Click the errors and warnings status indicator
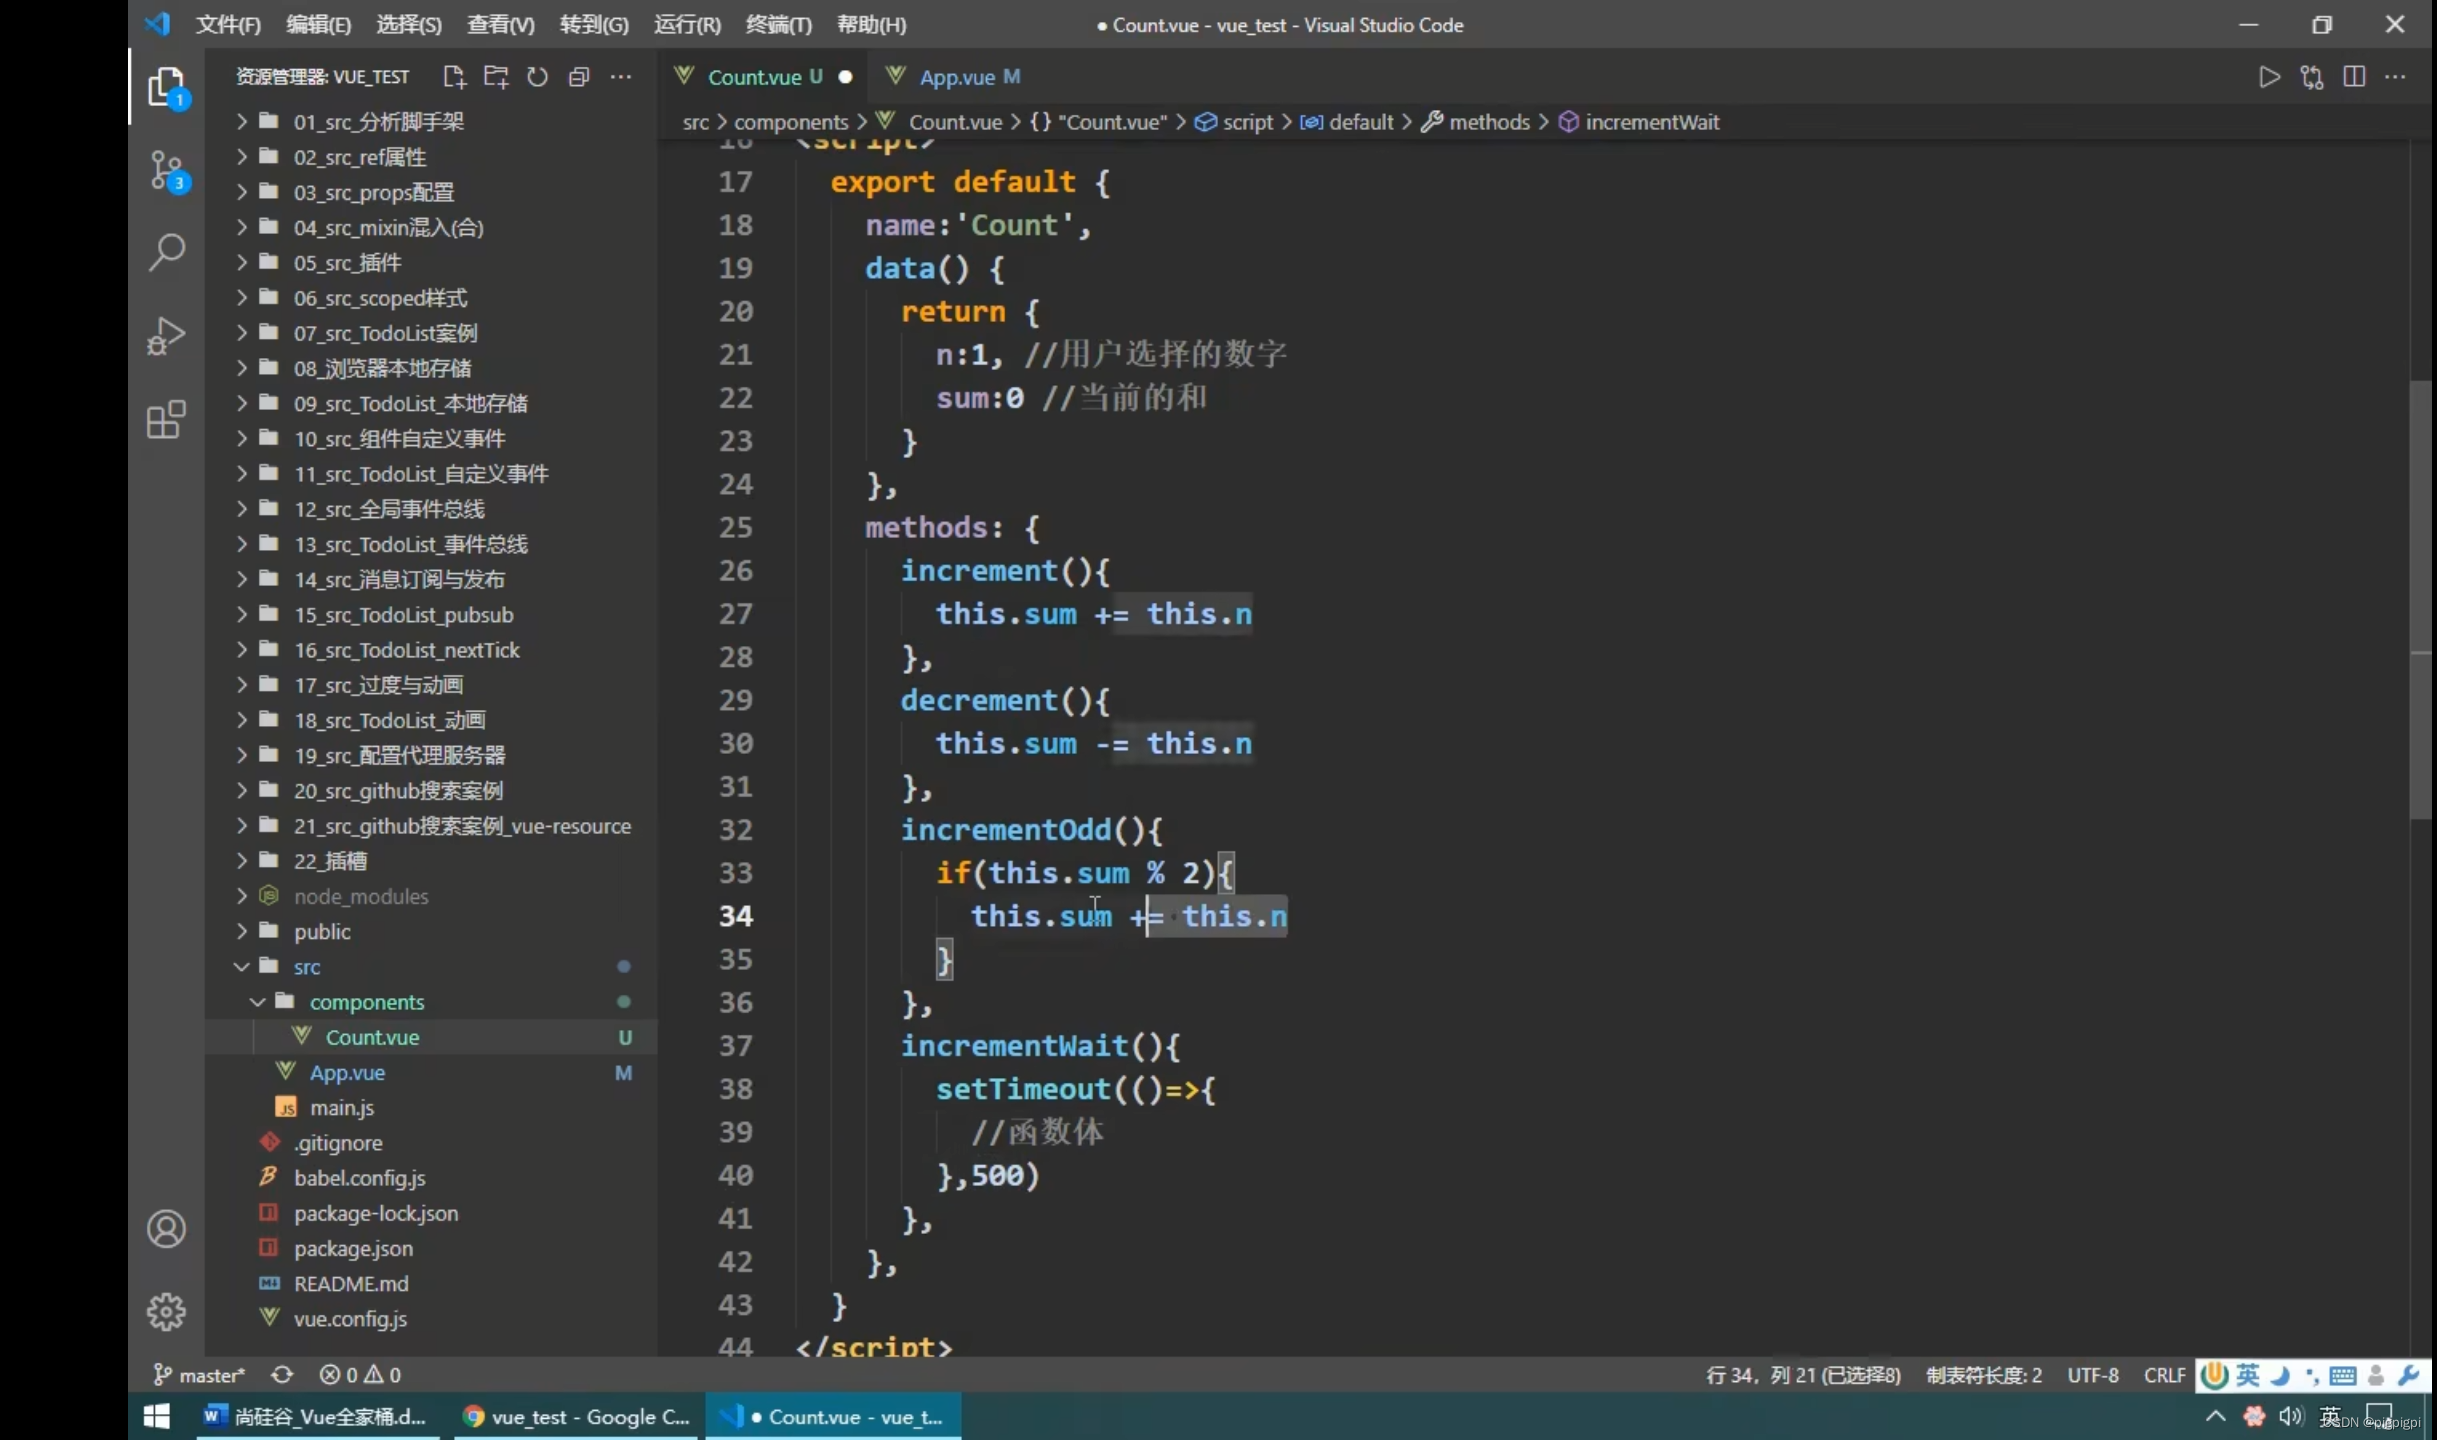This screenshot has height=1440, width=2437. (x=360, y=1375)
